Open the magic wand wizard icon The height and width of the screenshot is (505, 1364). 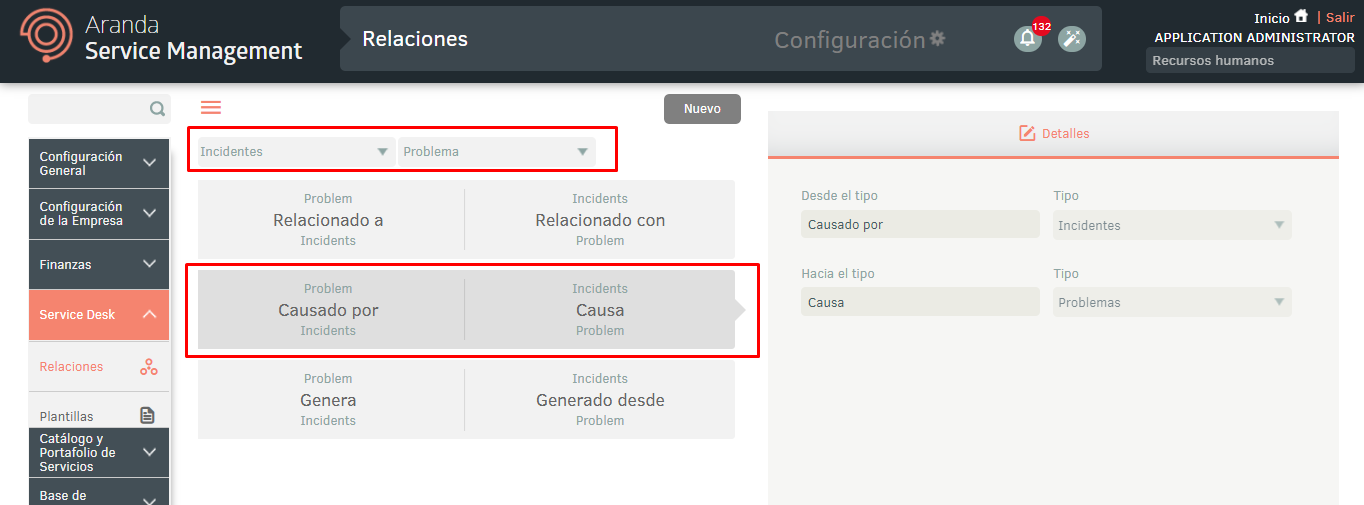click(1072, 39)
